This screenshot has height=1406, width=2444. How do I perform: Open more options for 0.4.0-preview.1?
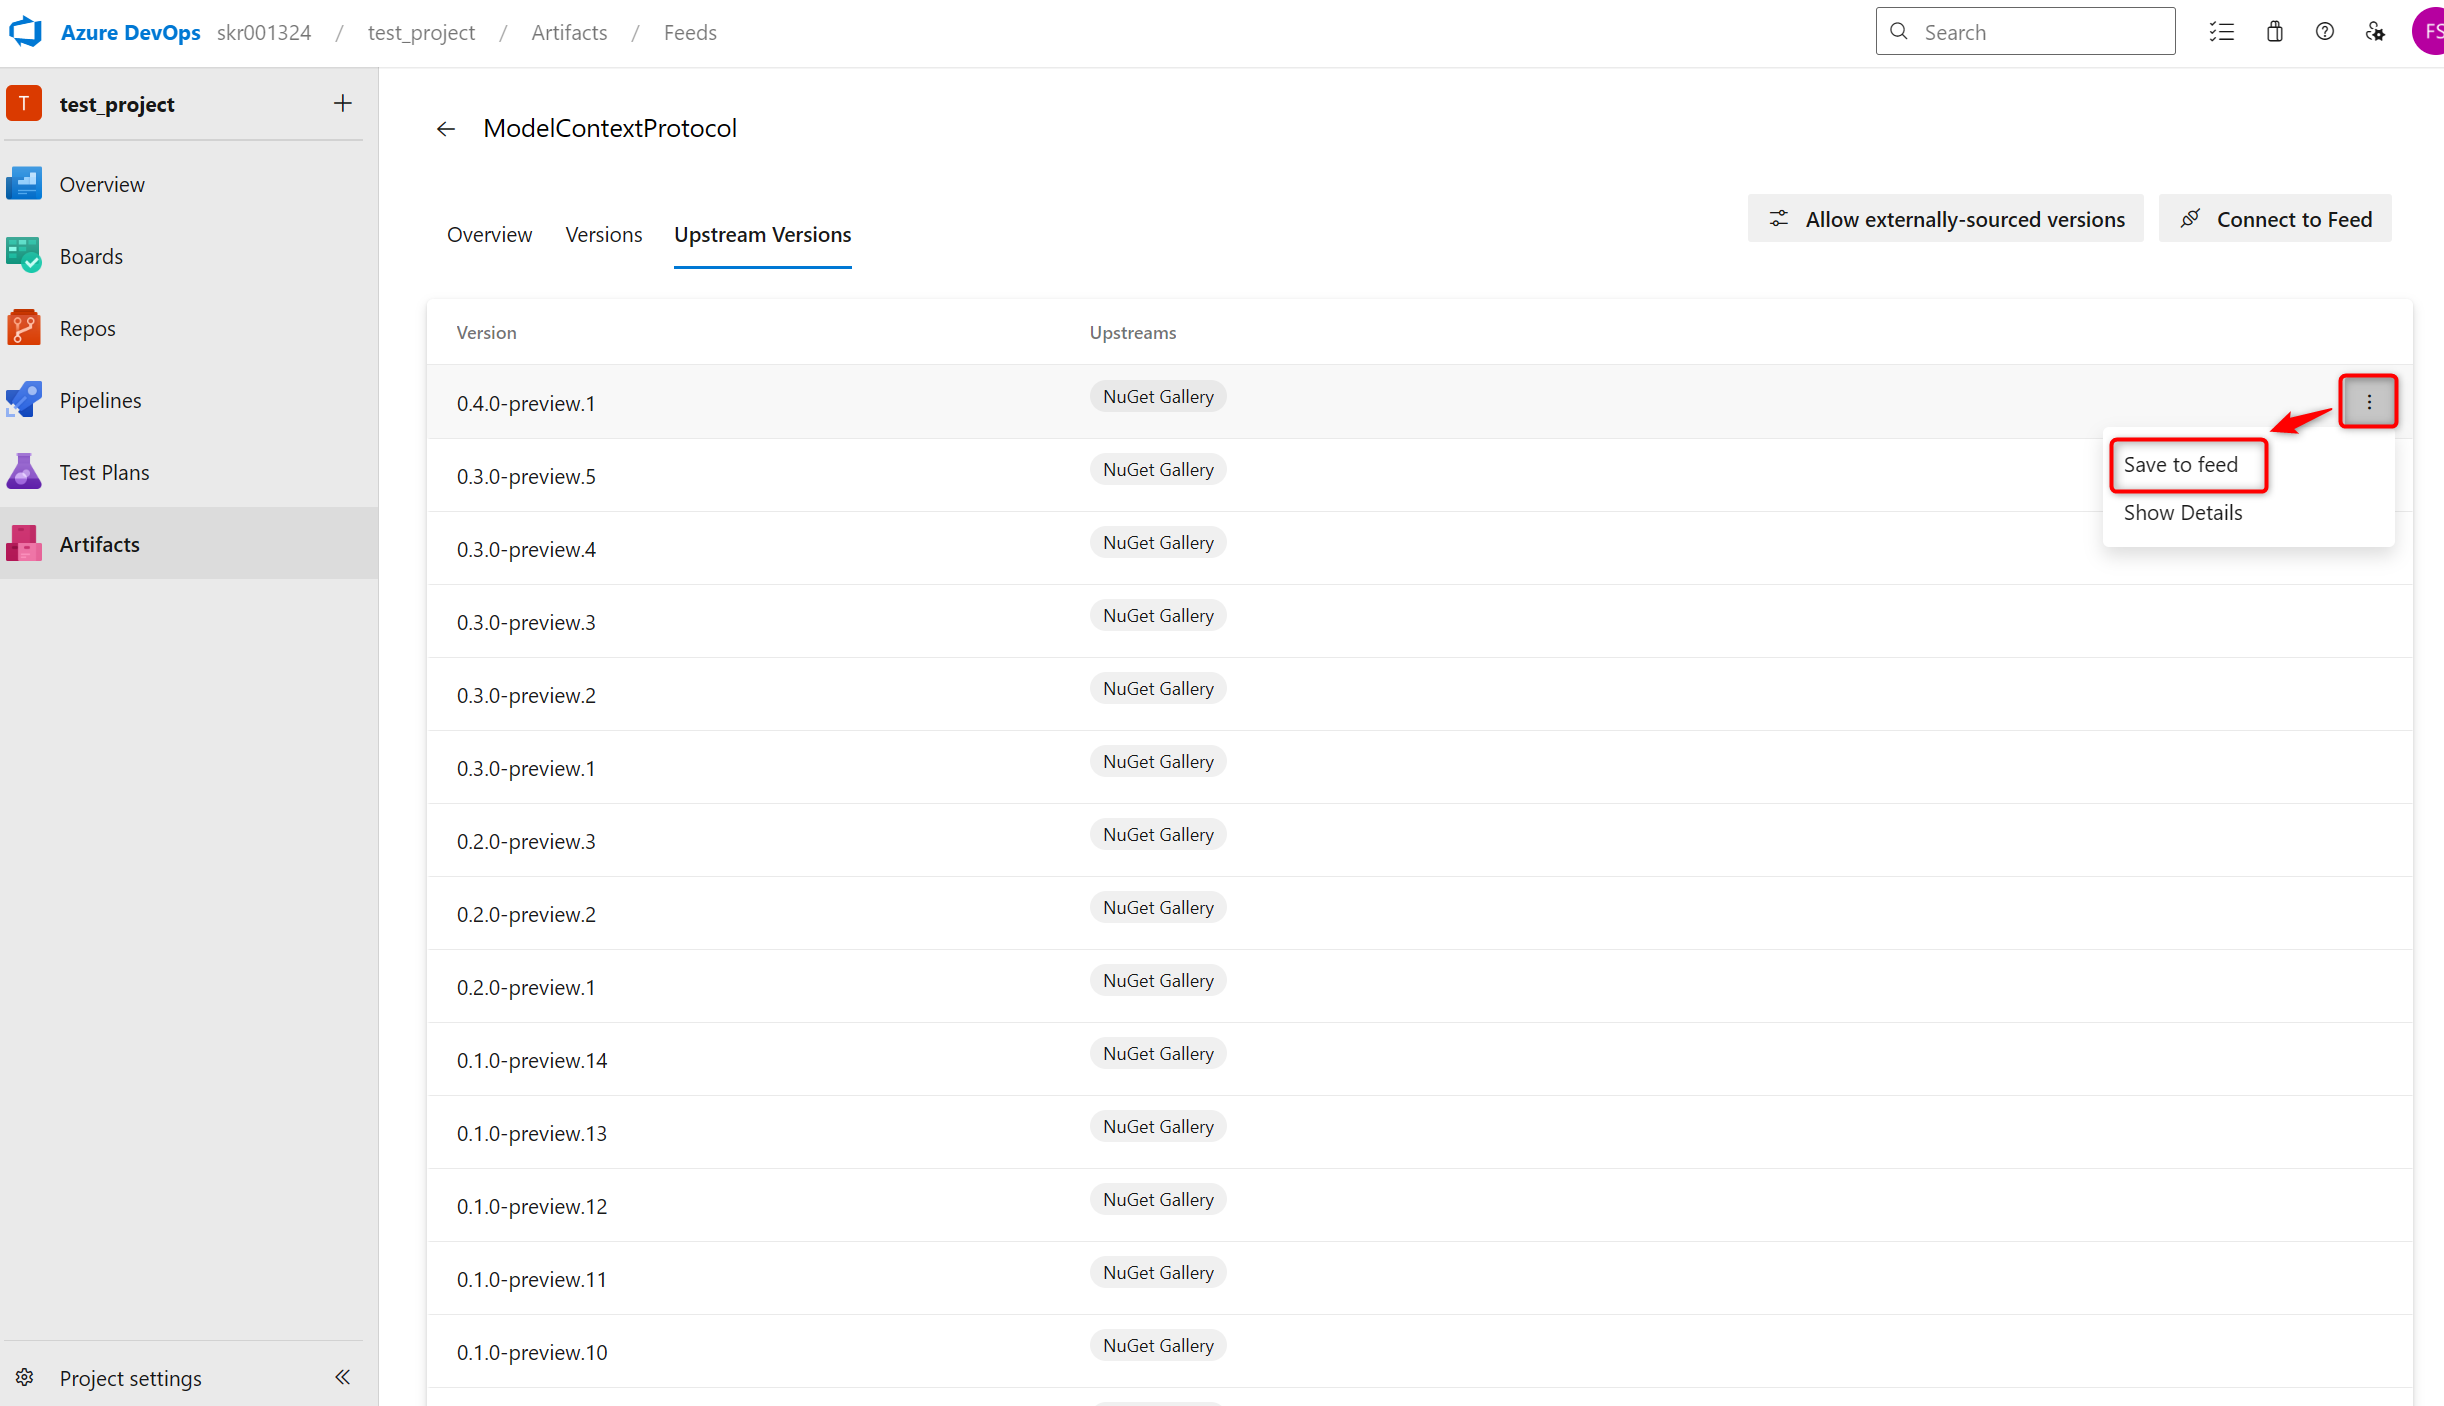click(x=2368, y=401)
